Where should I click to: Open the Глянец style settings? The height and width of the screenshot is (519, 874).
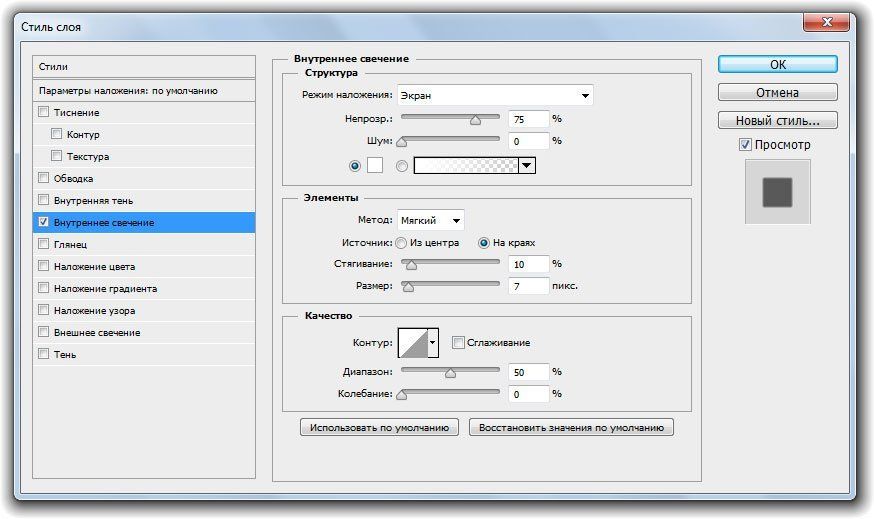(x=70, y=244)
